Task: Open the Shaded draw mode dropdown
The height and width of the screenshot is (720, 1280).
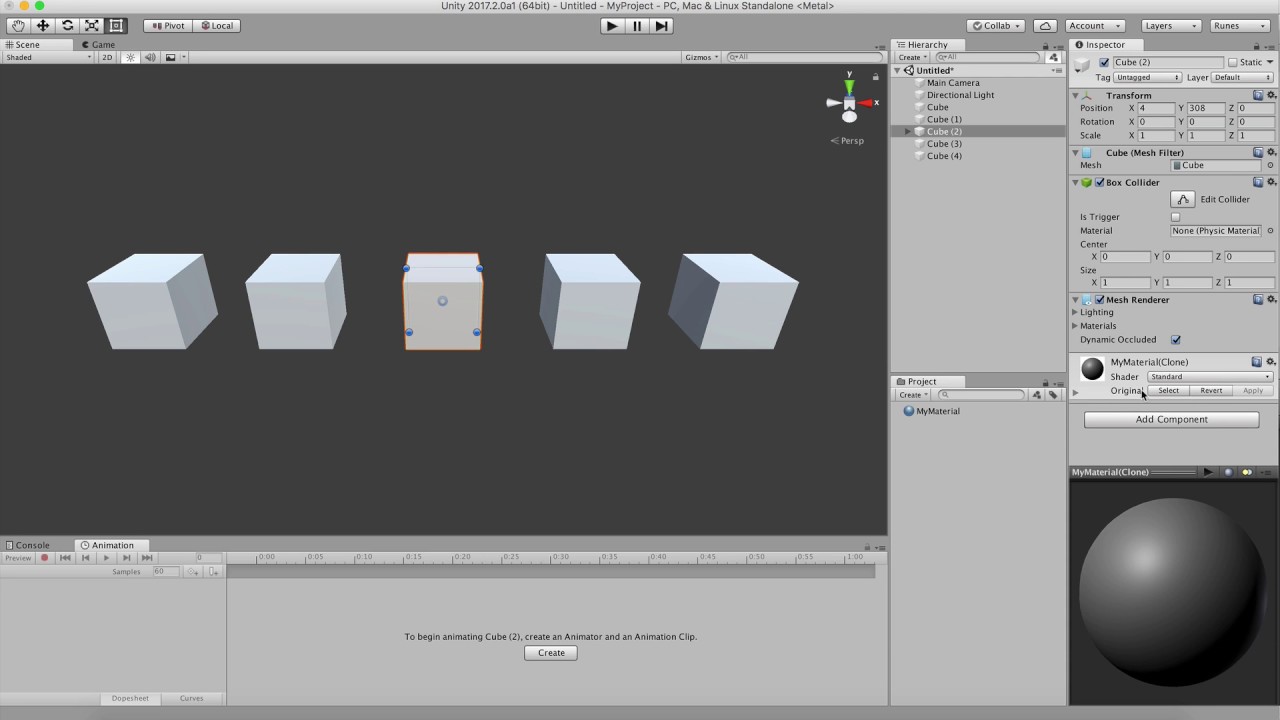Action: coord(48,57)
